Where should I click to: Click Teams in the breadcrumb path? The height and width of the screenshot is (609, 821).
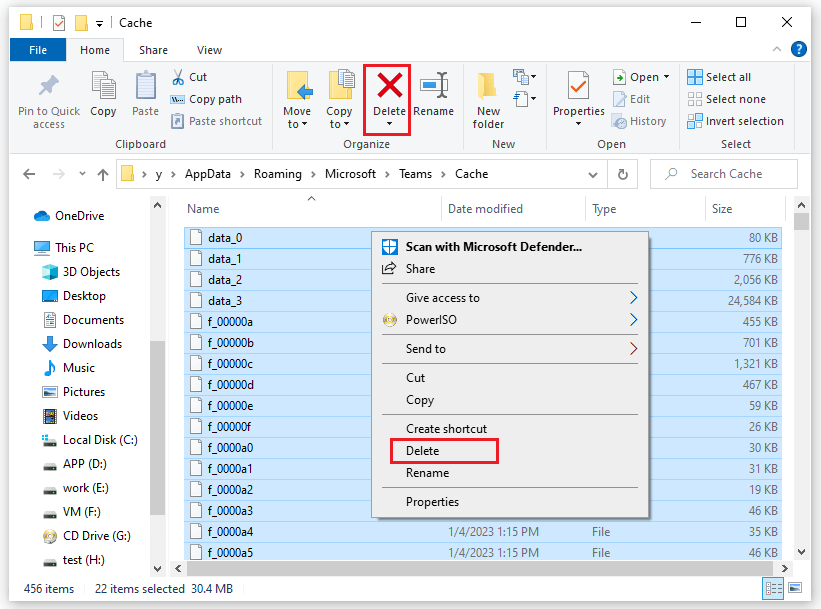[415, 174]
